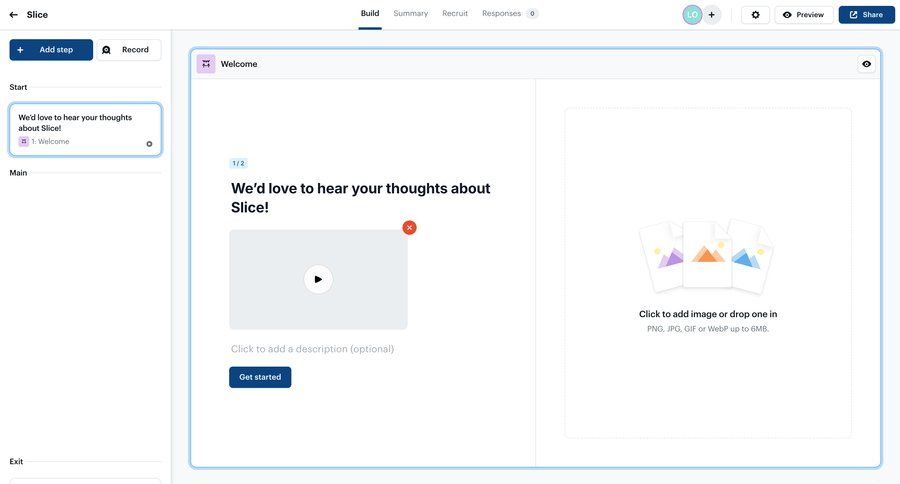Click the Record button
This screenshot has height=484, width=900.
[x=129, y=50]
